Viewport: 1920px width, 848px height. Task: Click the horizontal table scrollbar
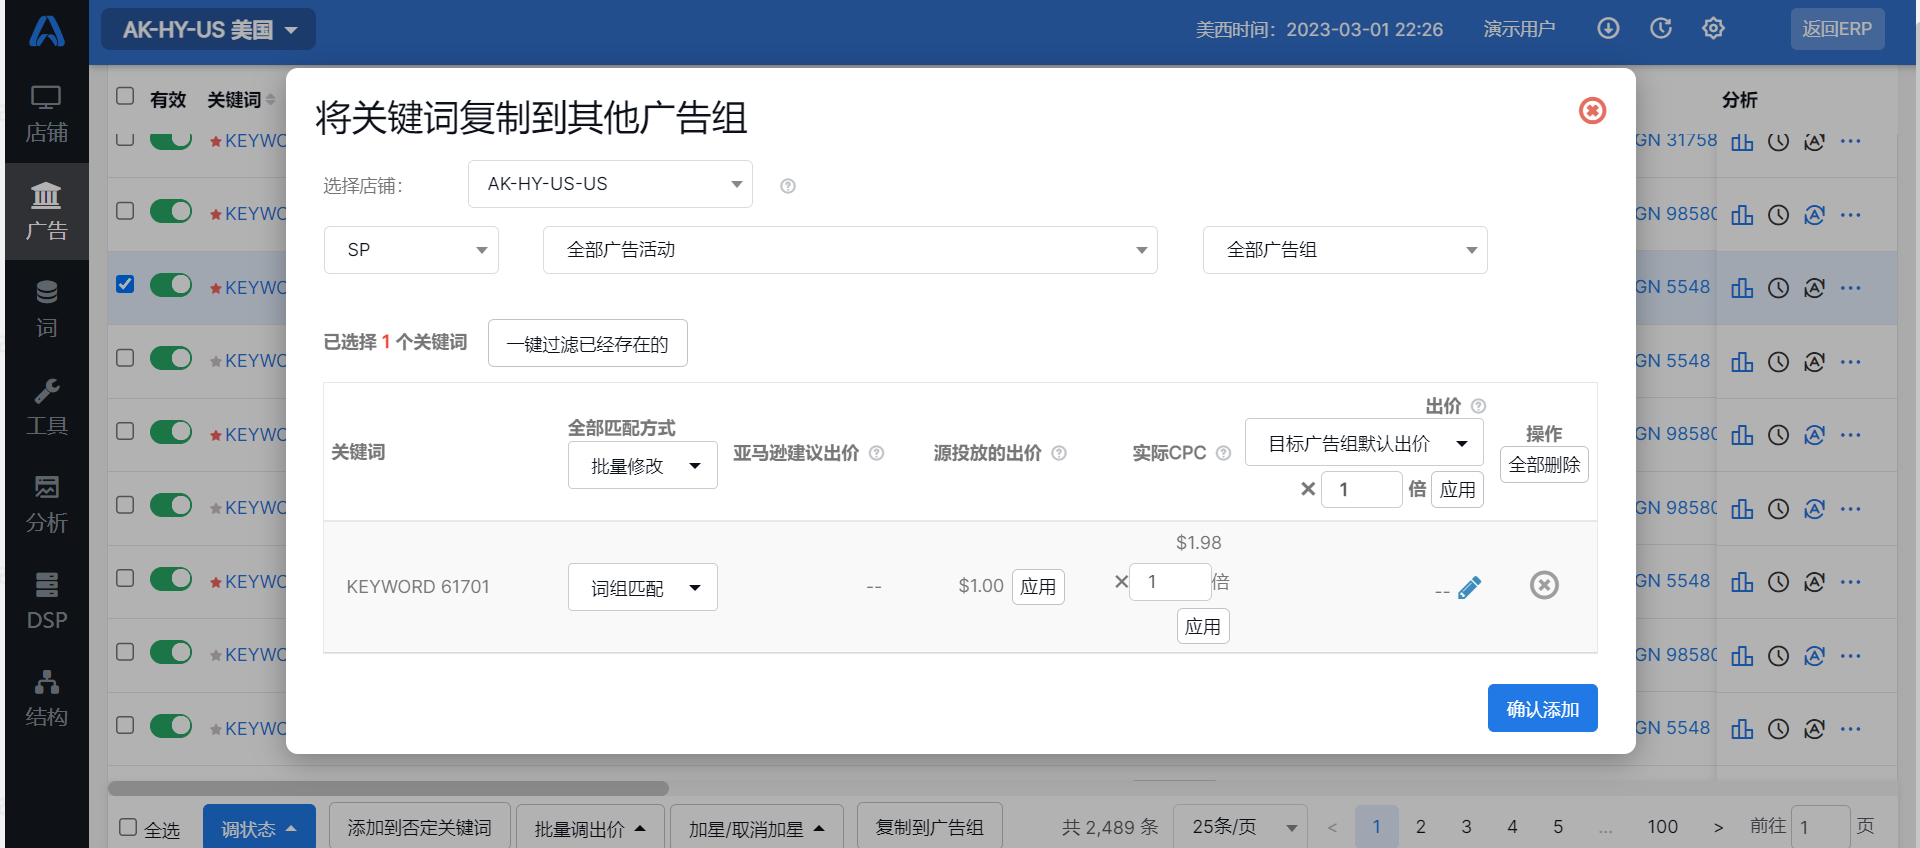[388, 788]
